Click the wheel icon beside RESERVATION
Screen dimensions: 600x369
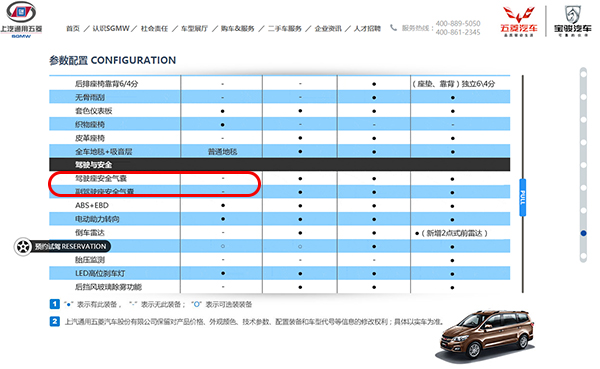[23, 247]
